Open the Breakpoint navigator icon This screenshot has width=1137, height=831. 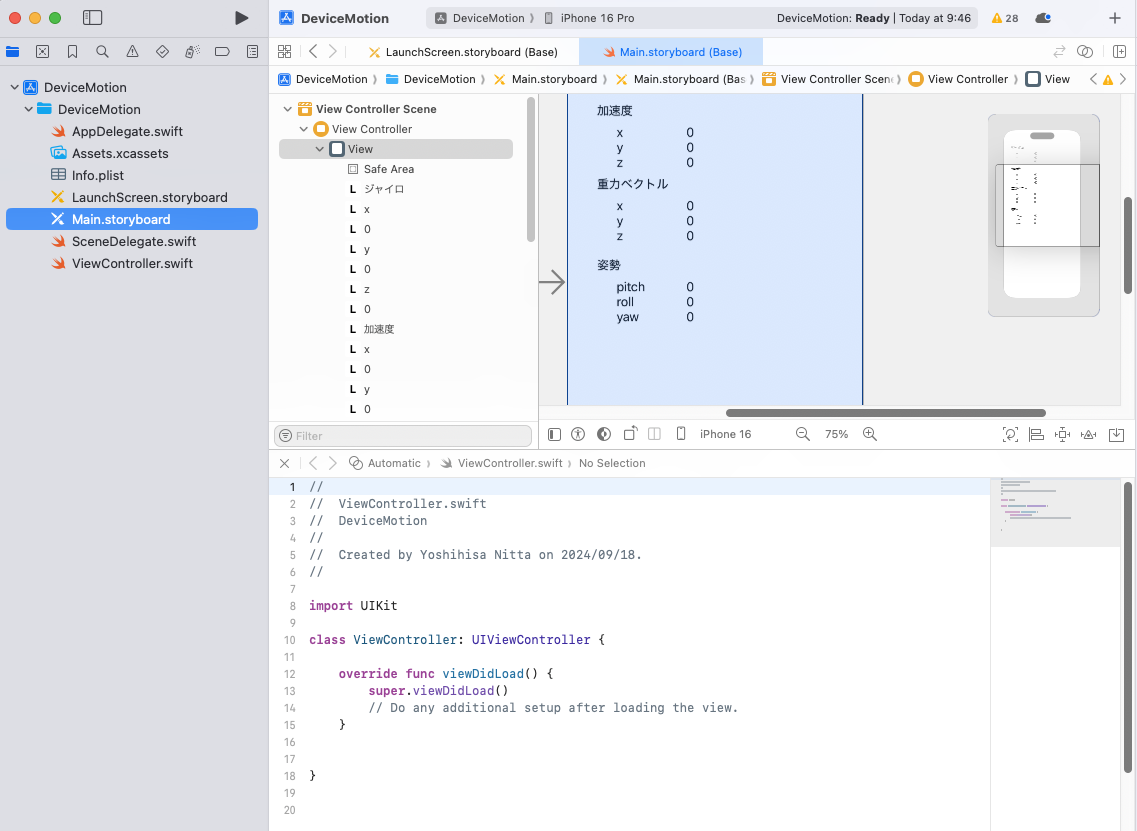coord(223,52)
